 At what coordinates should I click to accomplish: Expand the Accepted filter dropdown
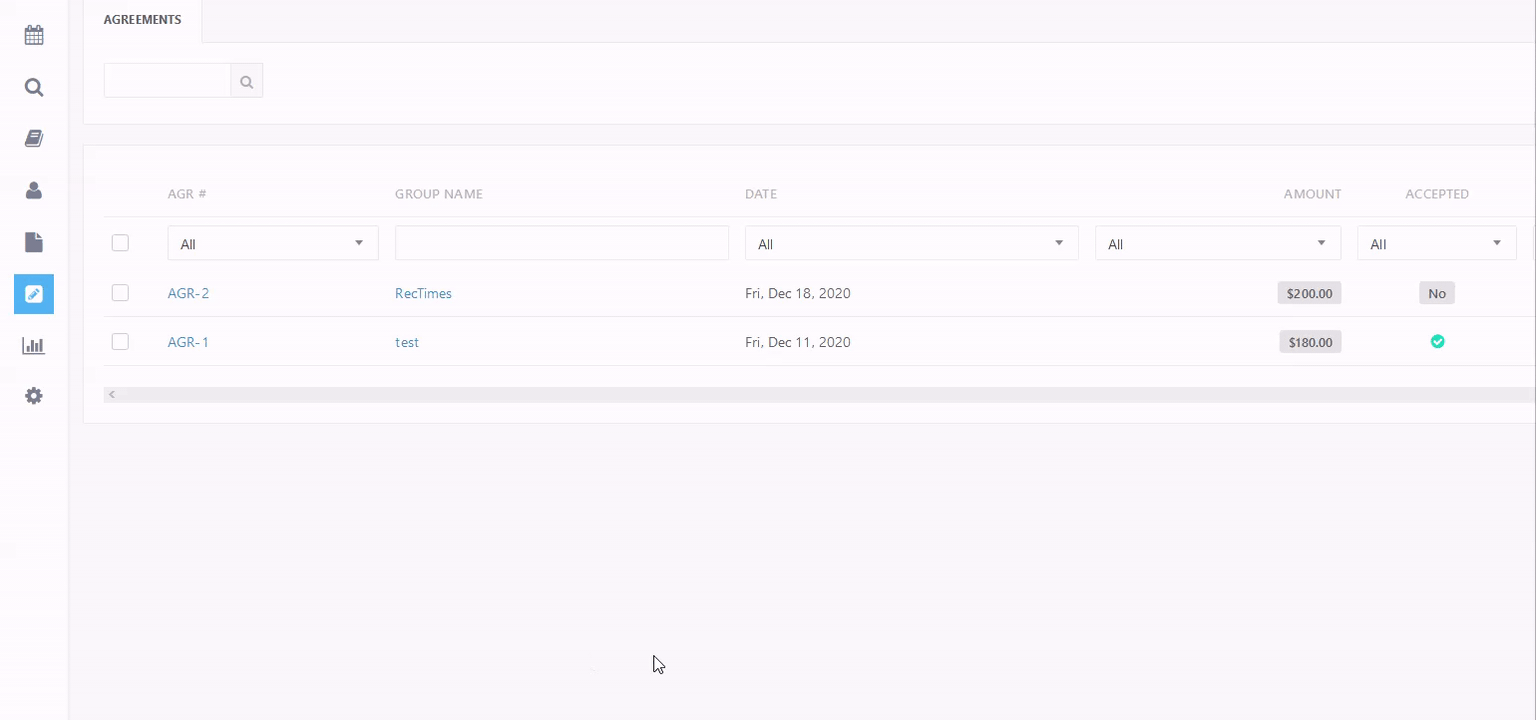point(1436,244)
